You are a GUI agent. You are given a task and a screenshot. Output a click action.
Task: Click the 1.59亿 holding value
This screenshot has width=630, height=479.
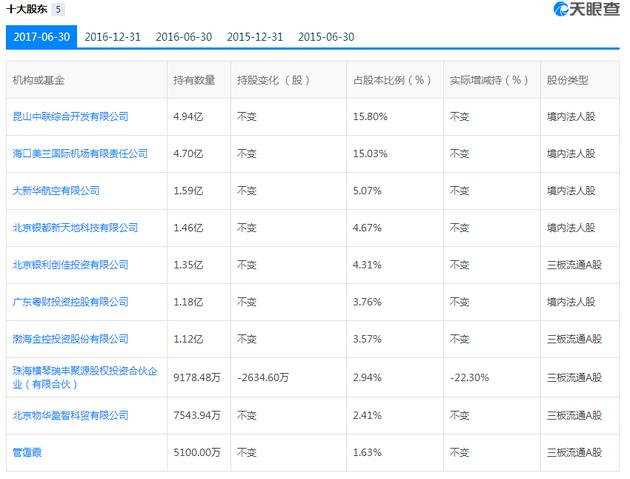[188, 190]
